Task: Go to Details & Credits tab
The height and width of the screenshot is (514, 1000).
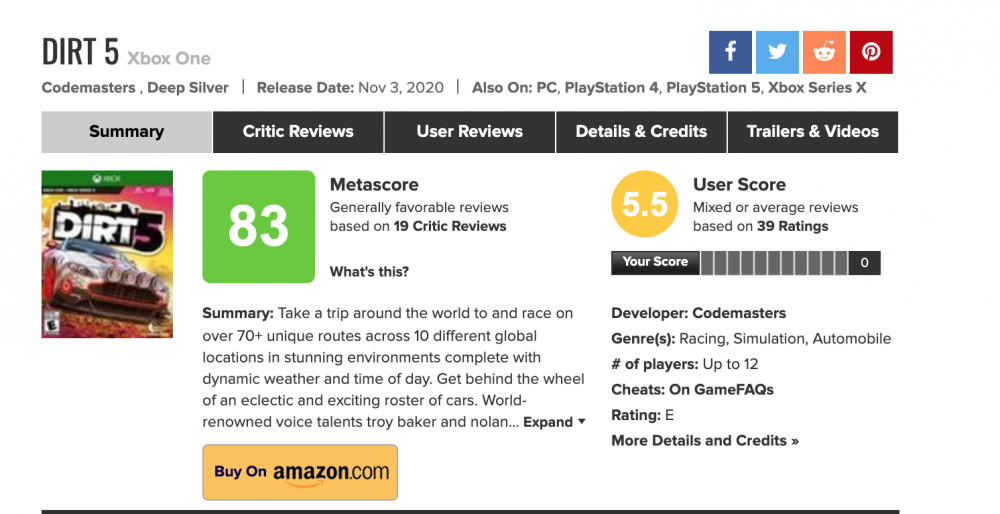Action: pyautogui.click(x=641, y=132)
